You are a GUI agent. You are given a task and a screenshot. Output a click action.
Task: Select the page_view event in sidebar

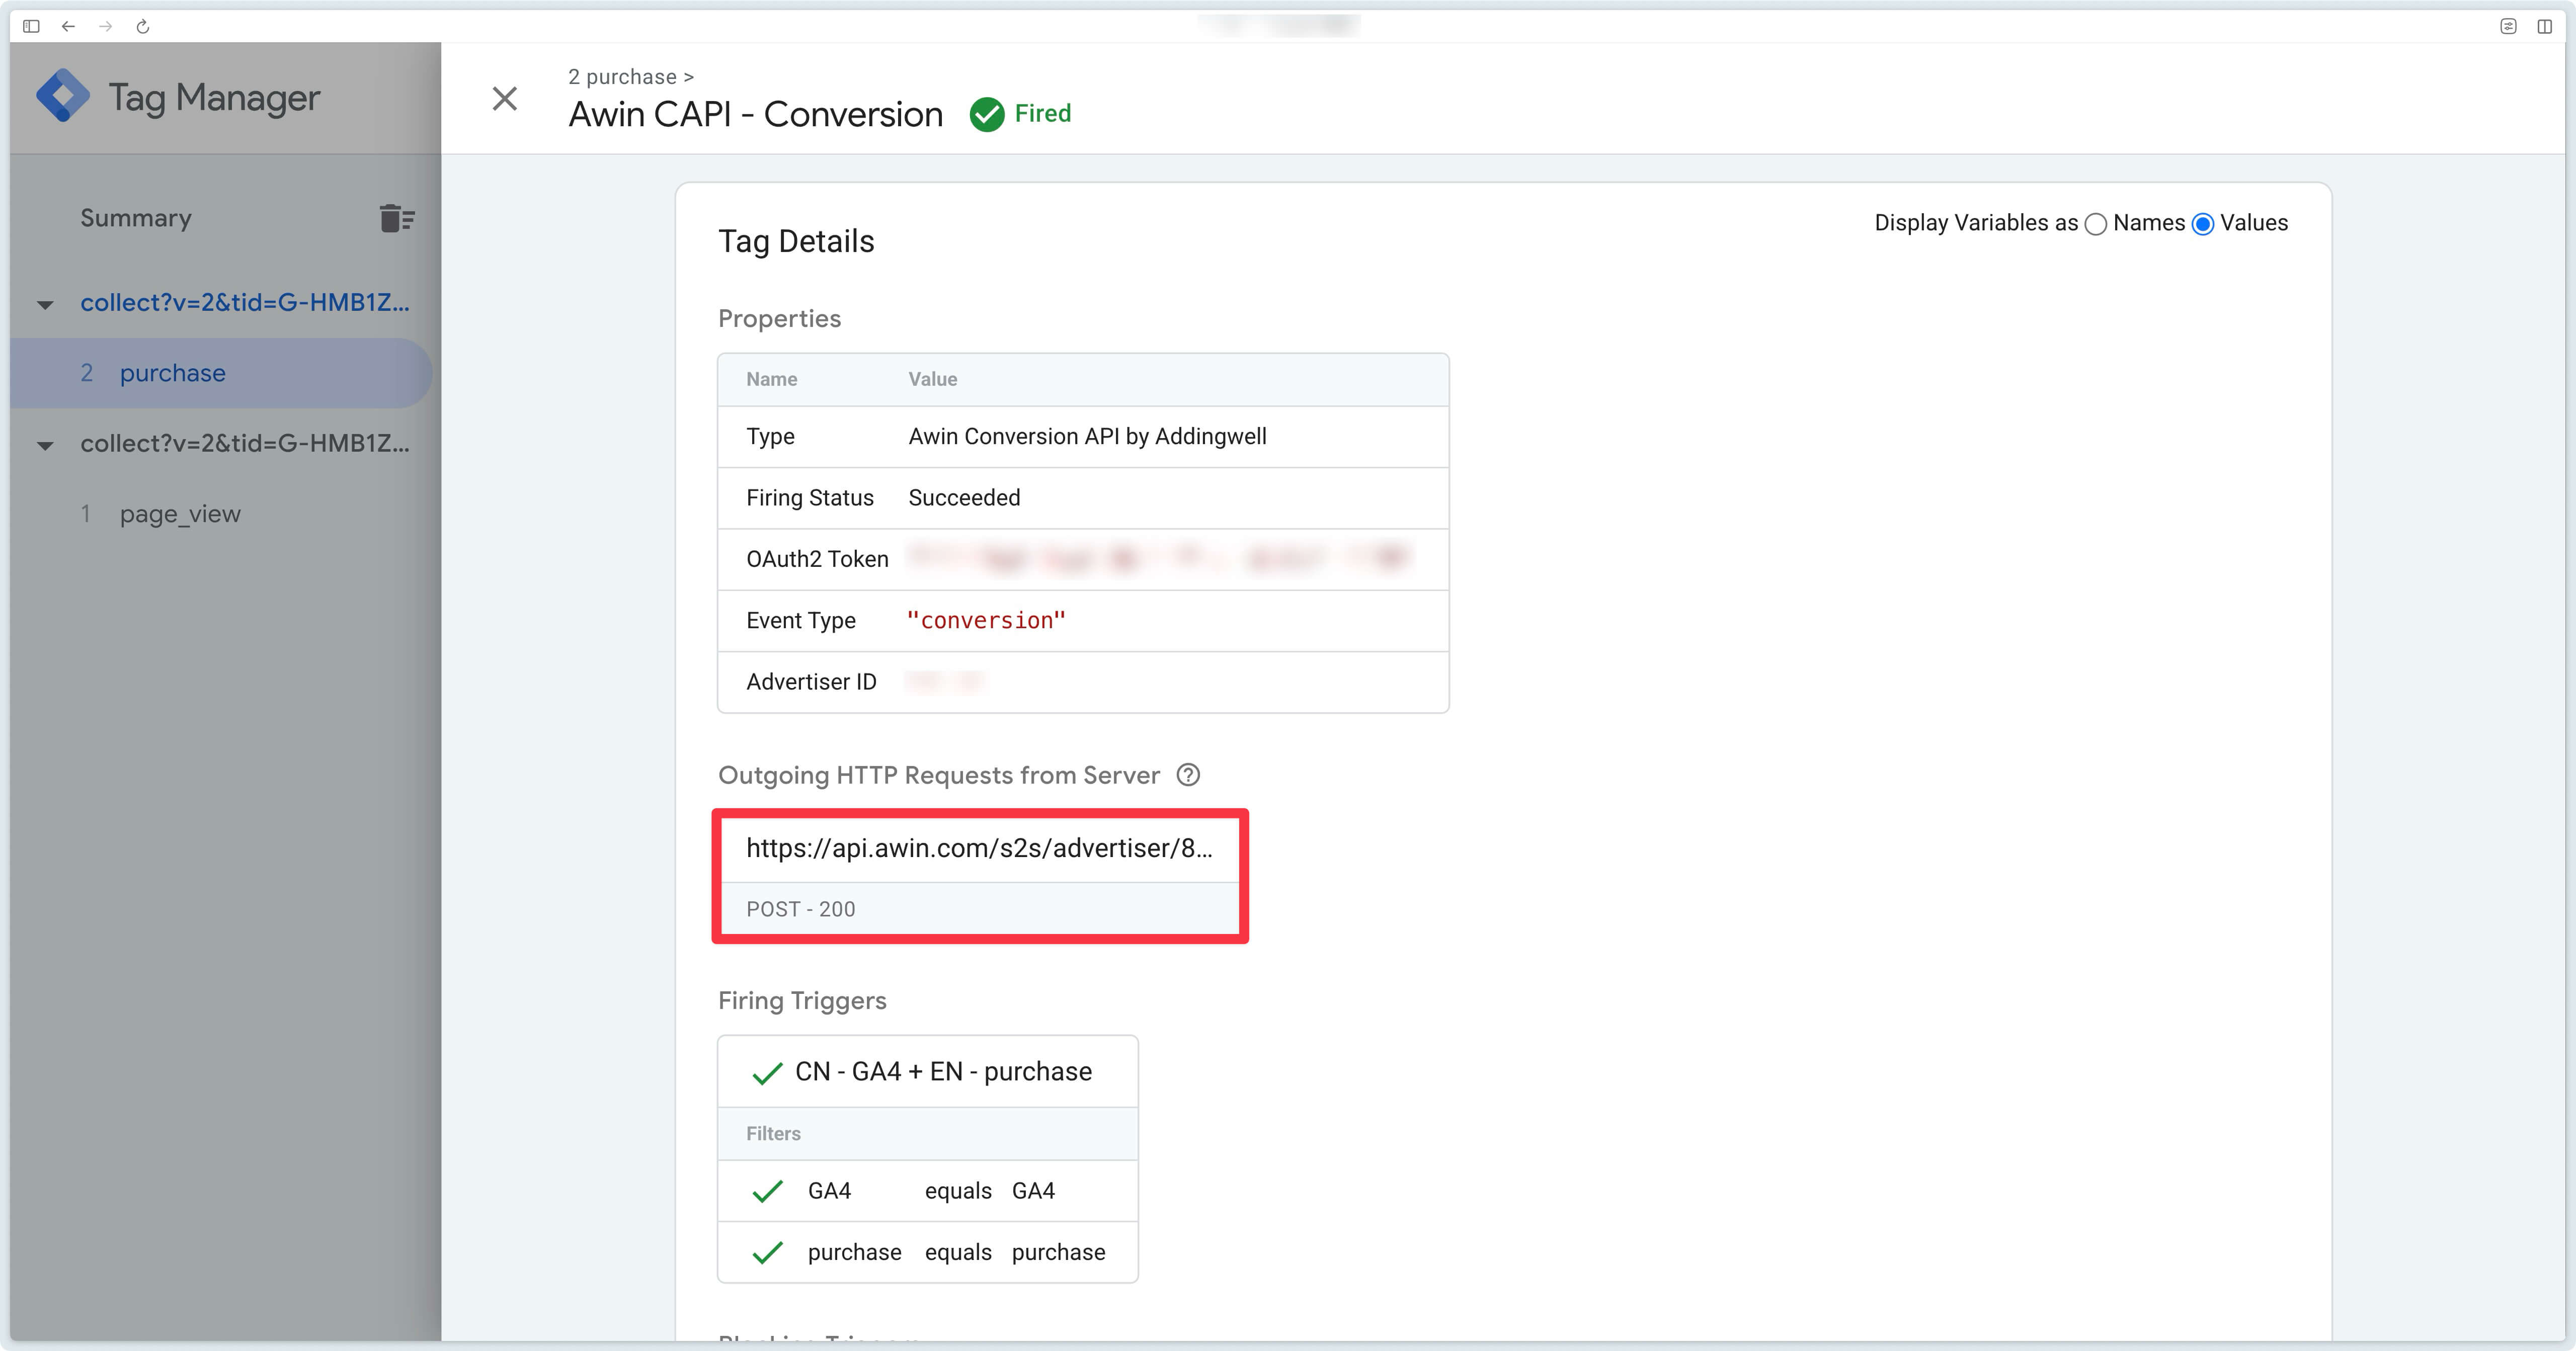180,514
